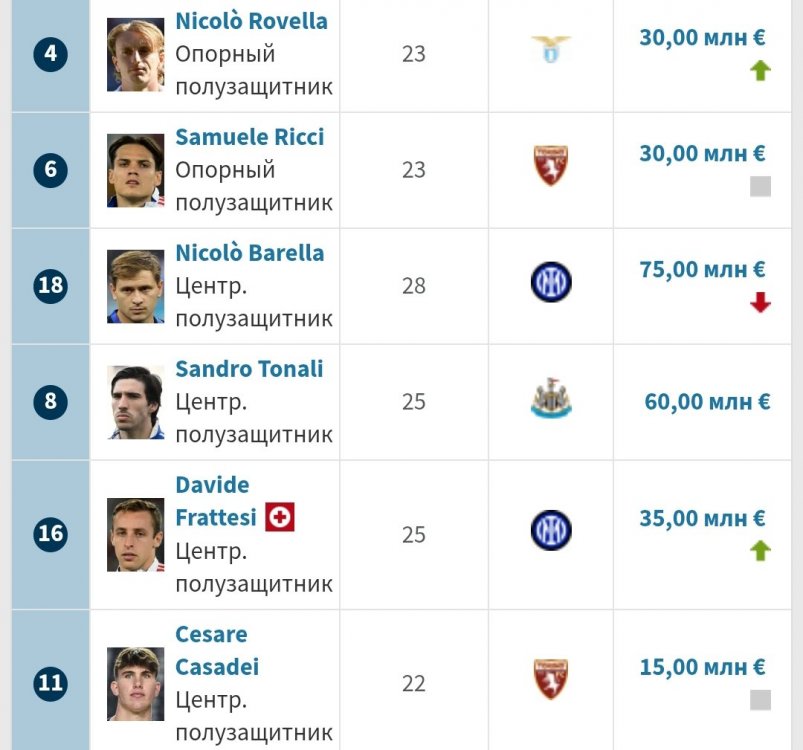The height and width of the screenshot is (750, 803).
Task: Click grey unchanged-value square in Ricci row
Action: click(760, 186)
